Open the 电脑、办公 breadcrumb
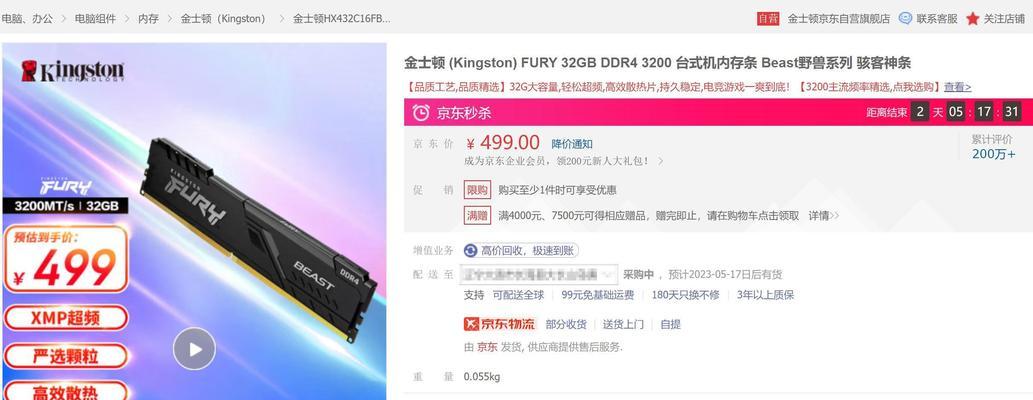Image resolution: width=1033 pixels, height=400 pixels. pyautogui.click(x=27, y=18)
